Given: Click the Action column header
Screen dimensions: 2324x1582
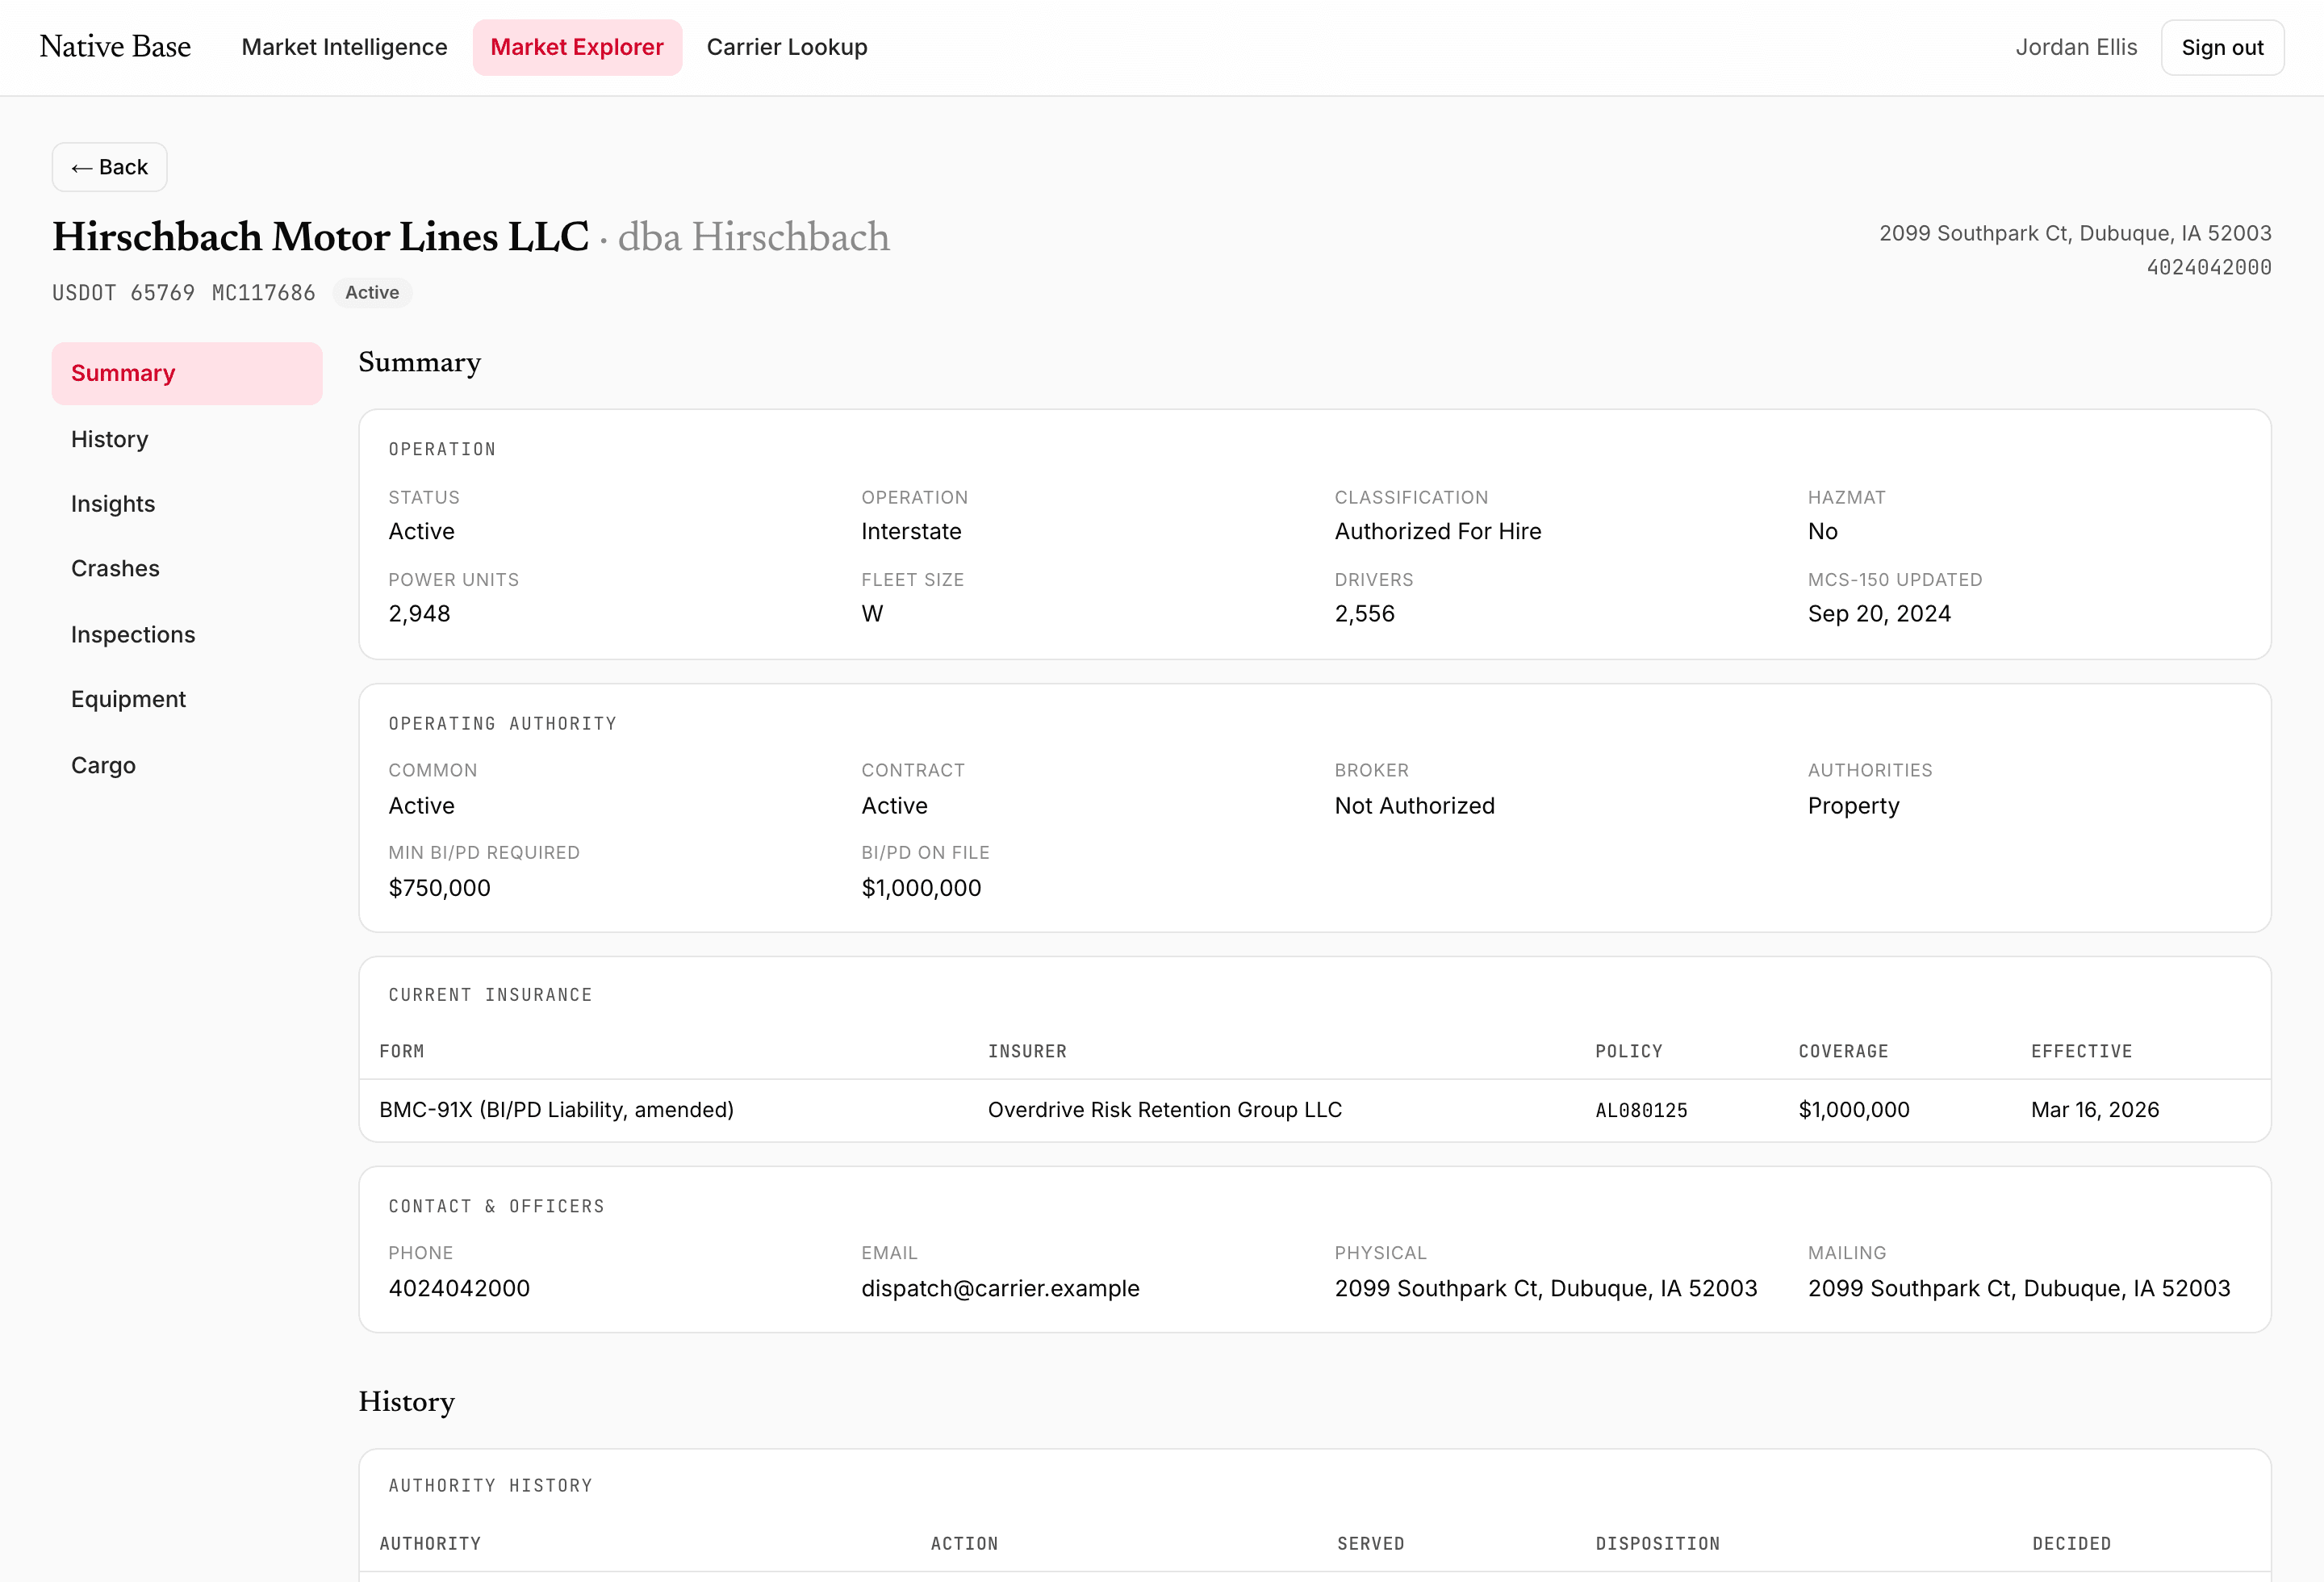Looking at the screenshot, I should pos(964,1544).
